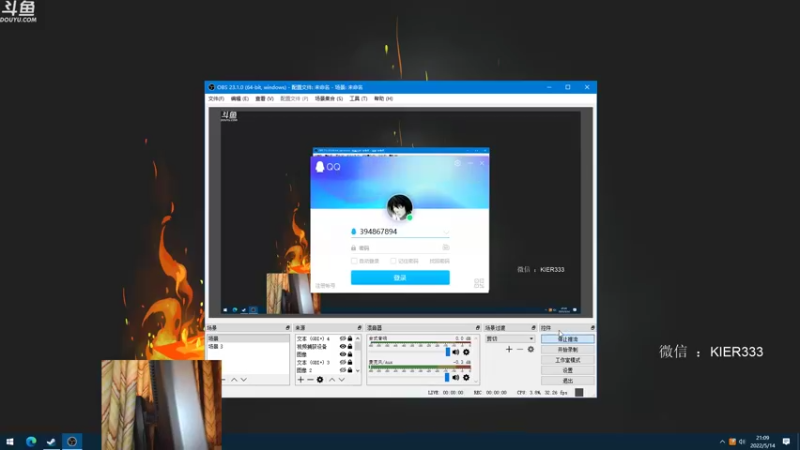Mute the 麦克风/Aux microphone channel

(x=456, y=378)
